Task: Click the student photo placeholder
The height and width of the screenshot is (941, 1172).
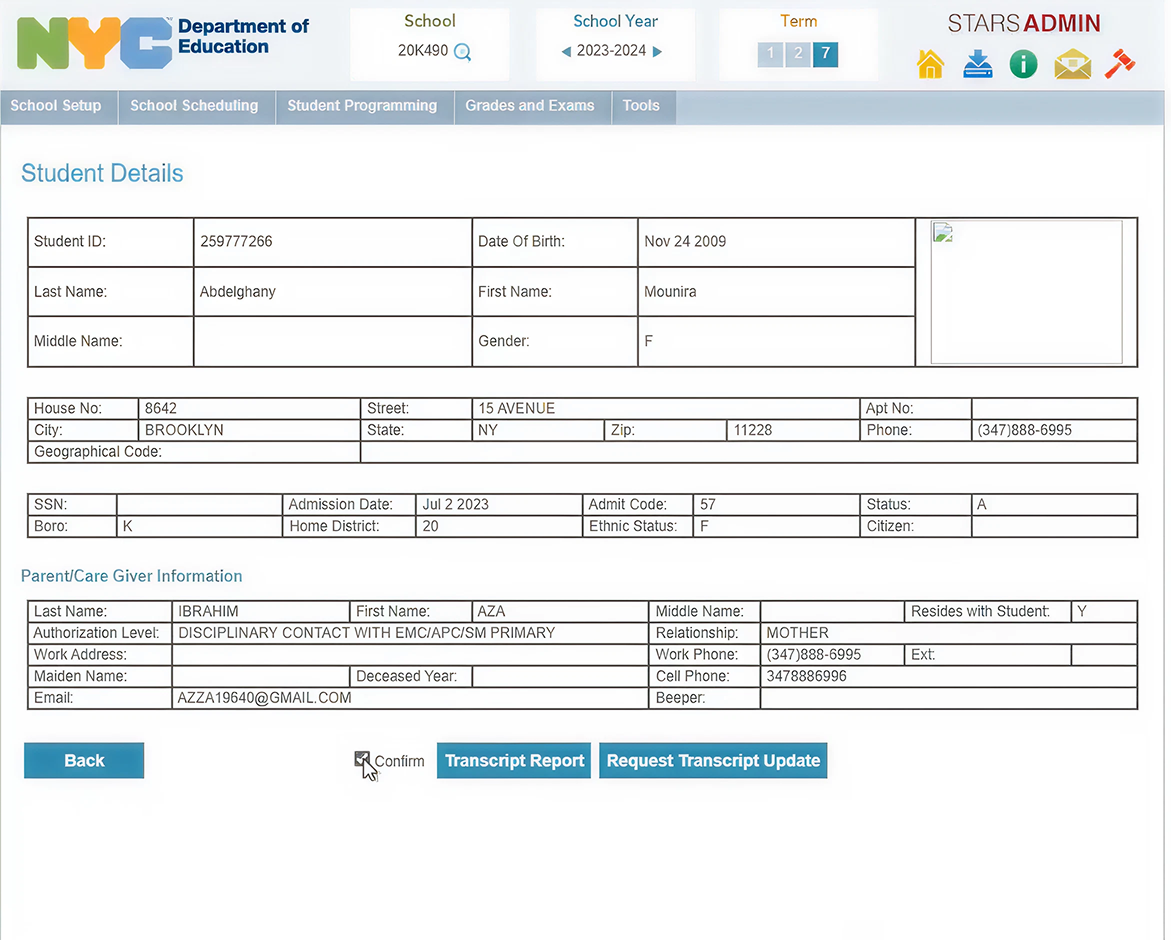Action: (1026, 292)
